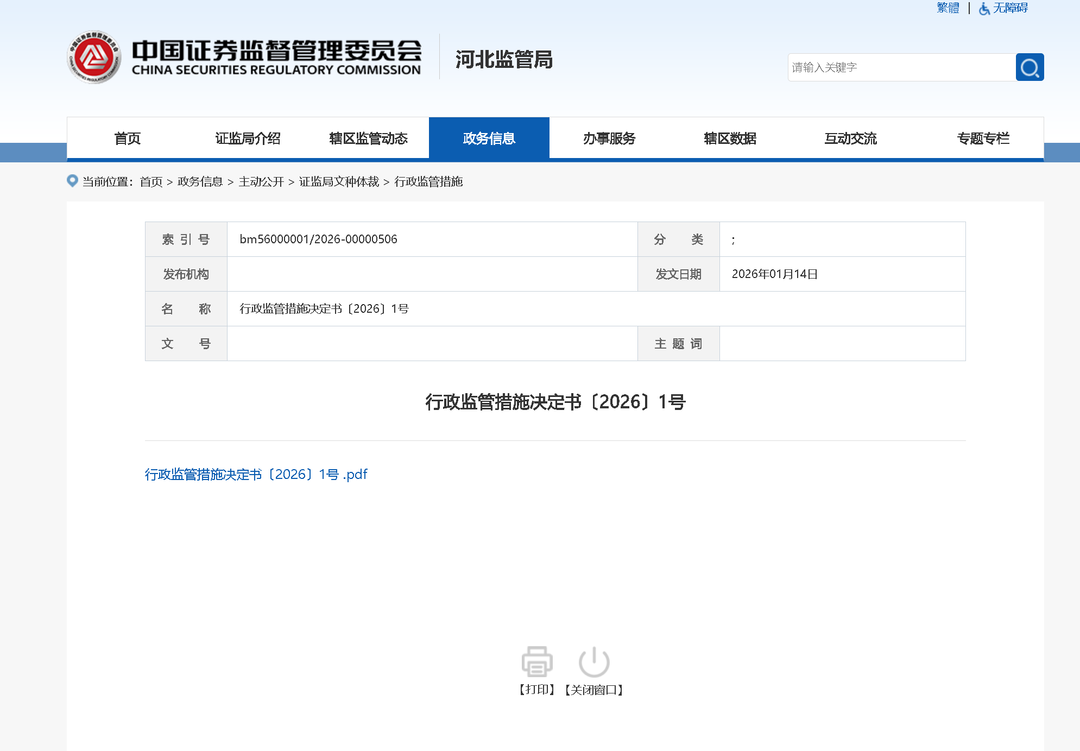Go to 辖区监管动态 tab

coord(368,138)
